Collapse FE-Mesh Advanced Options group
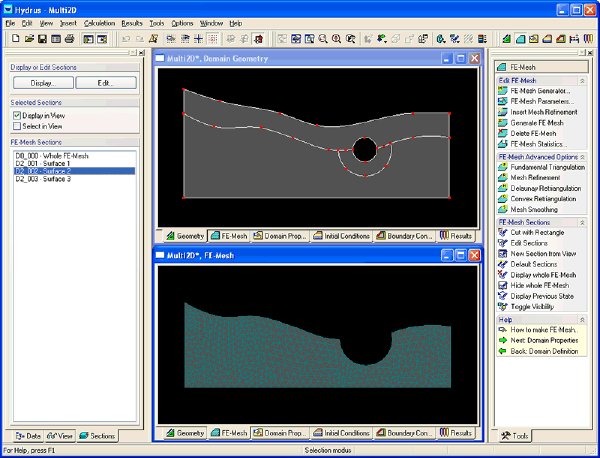Viewport: 600px width, 458px height. 582,157
